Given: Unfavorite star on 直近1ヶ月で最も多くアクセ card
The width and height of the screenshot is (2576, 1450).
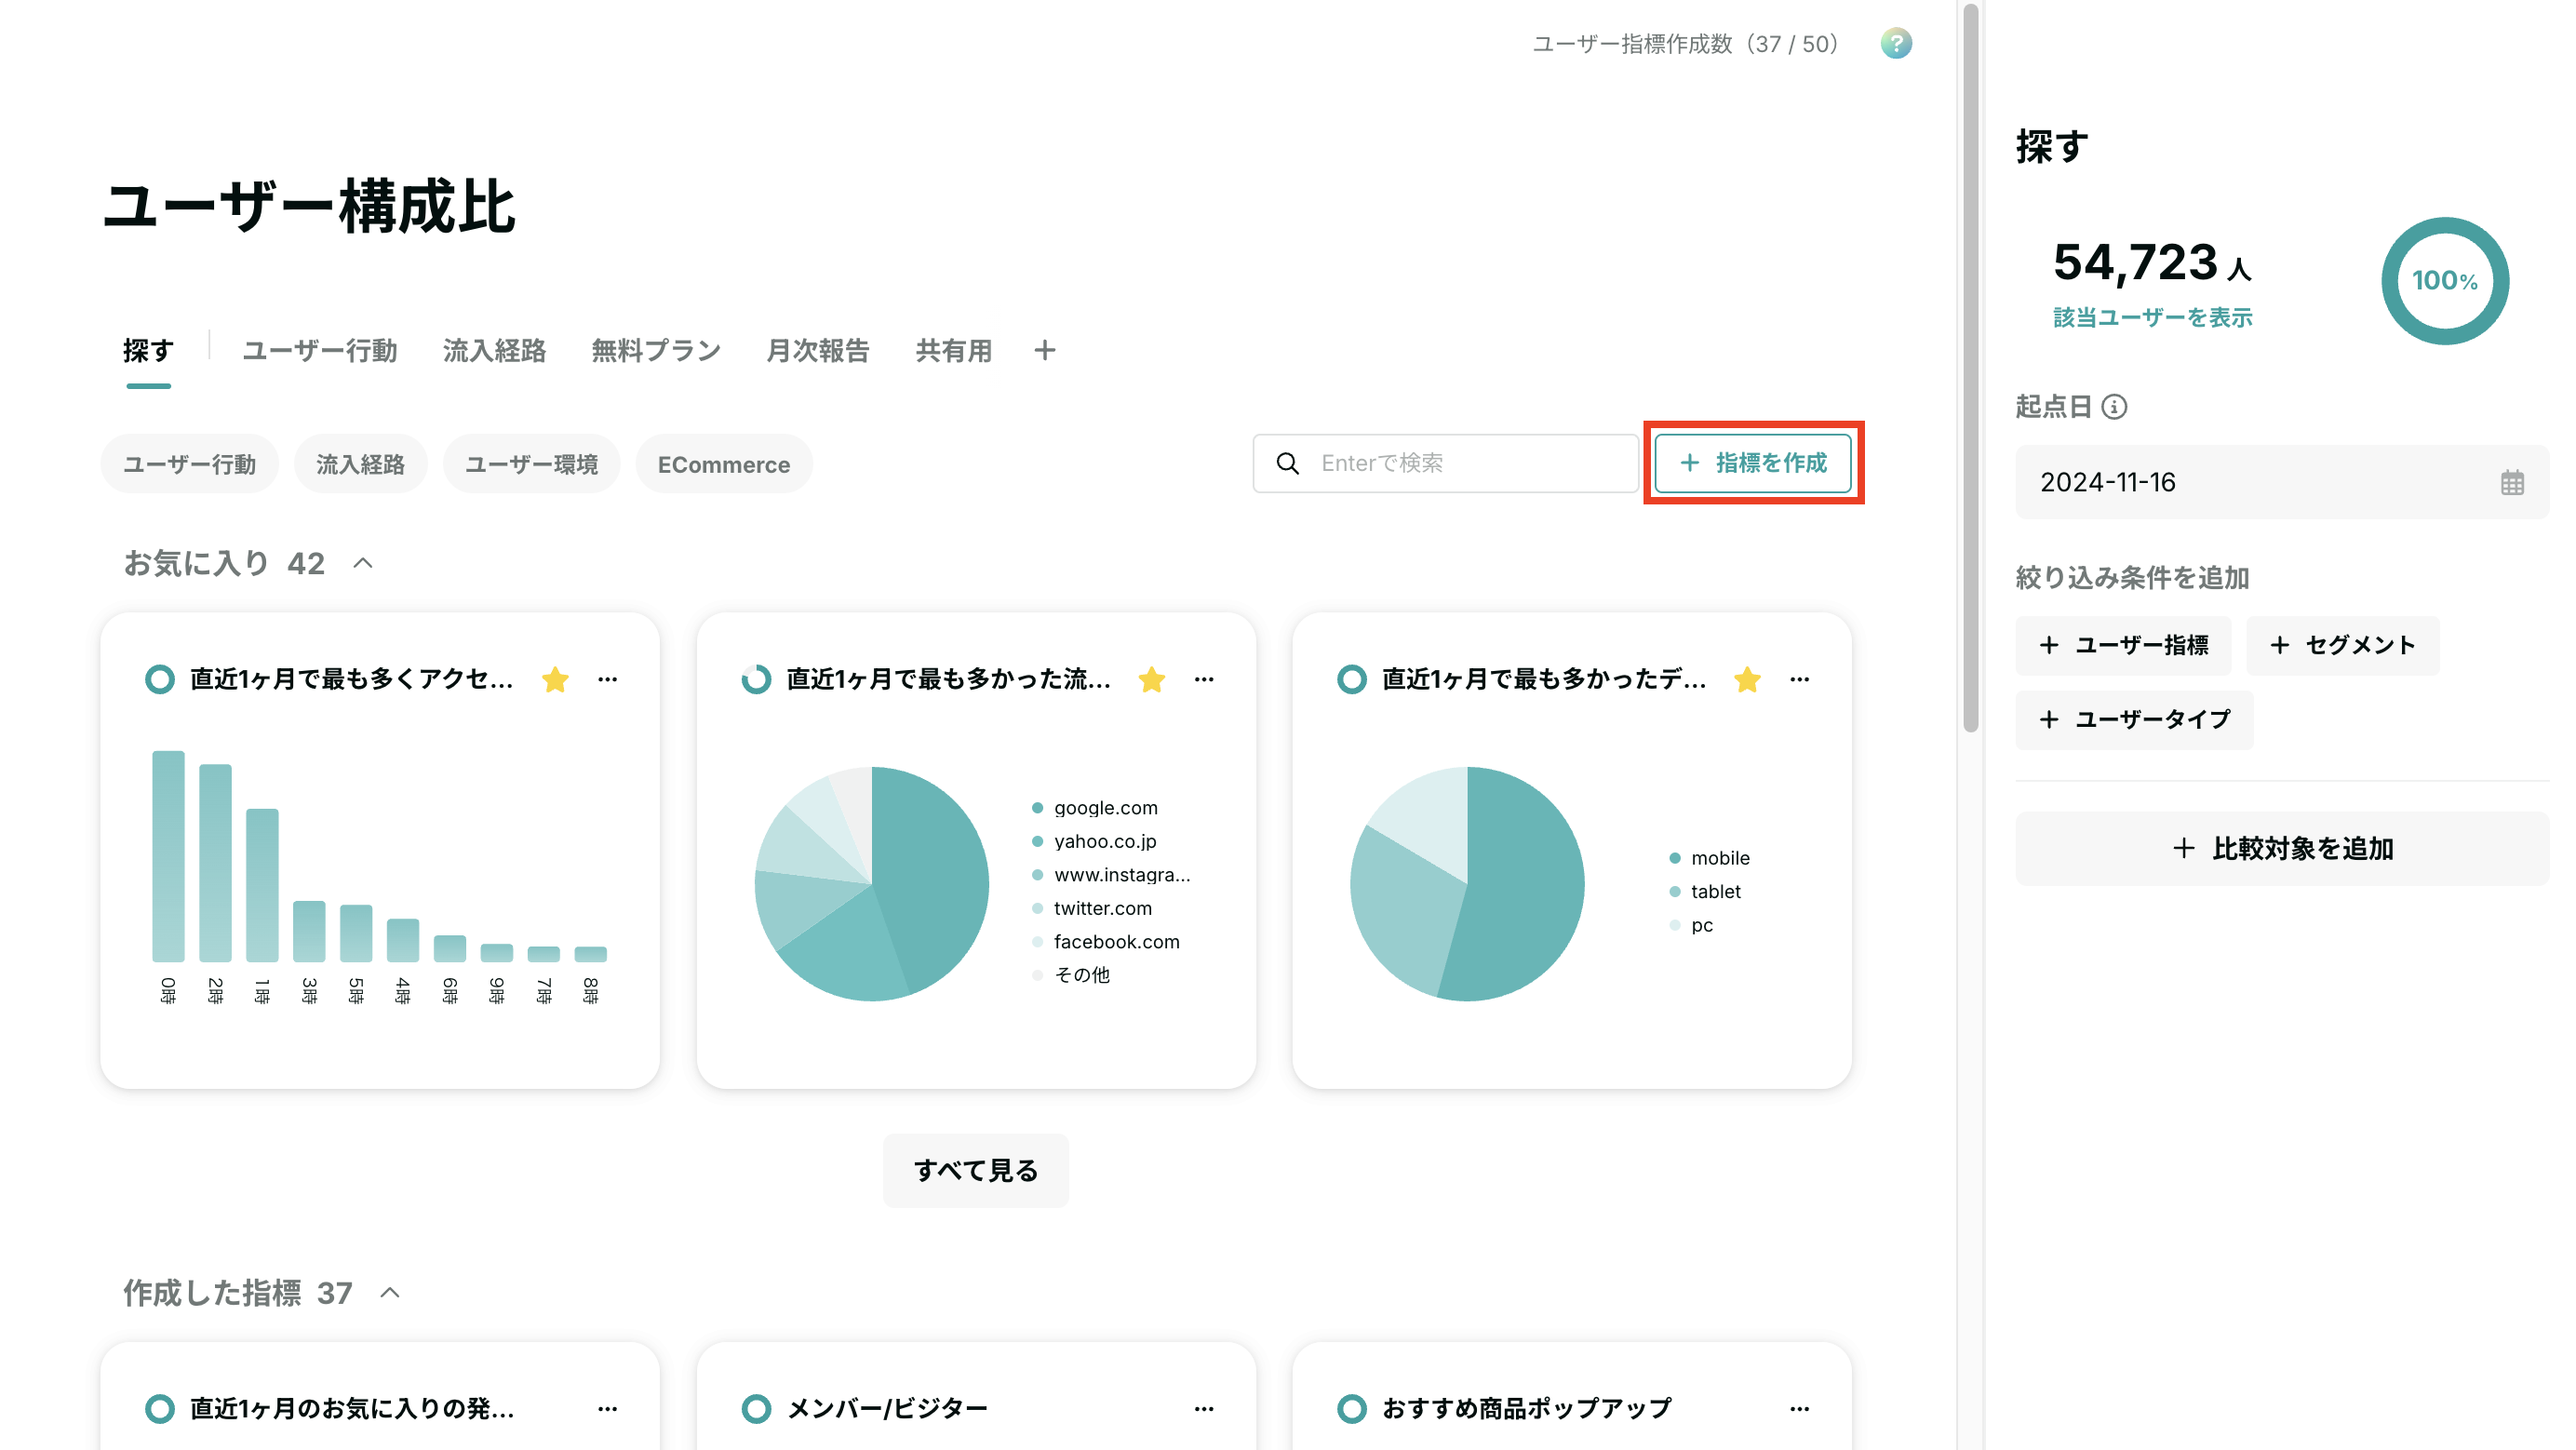Looking at the screenshot, I should [x=555, y=679].
